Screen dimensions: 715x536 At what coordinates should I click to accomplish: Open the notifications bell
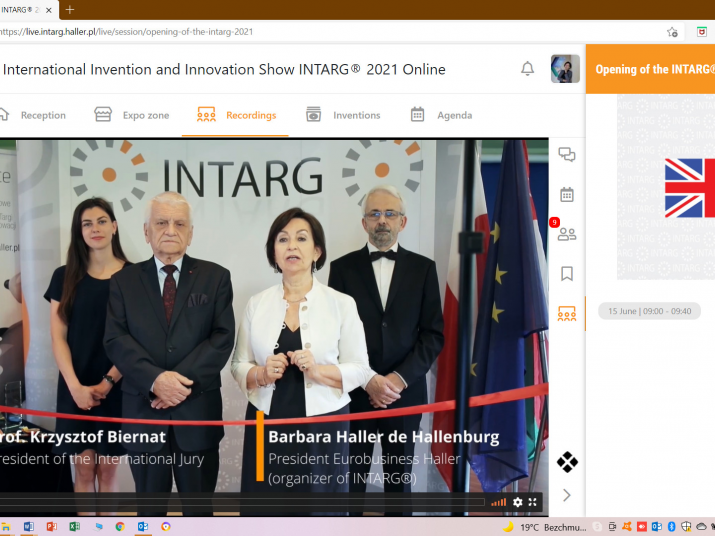[527, 69]
